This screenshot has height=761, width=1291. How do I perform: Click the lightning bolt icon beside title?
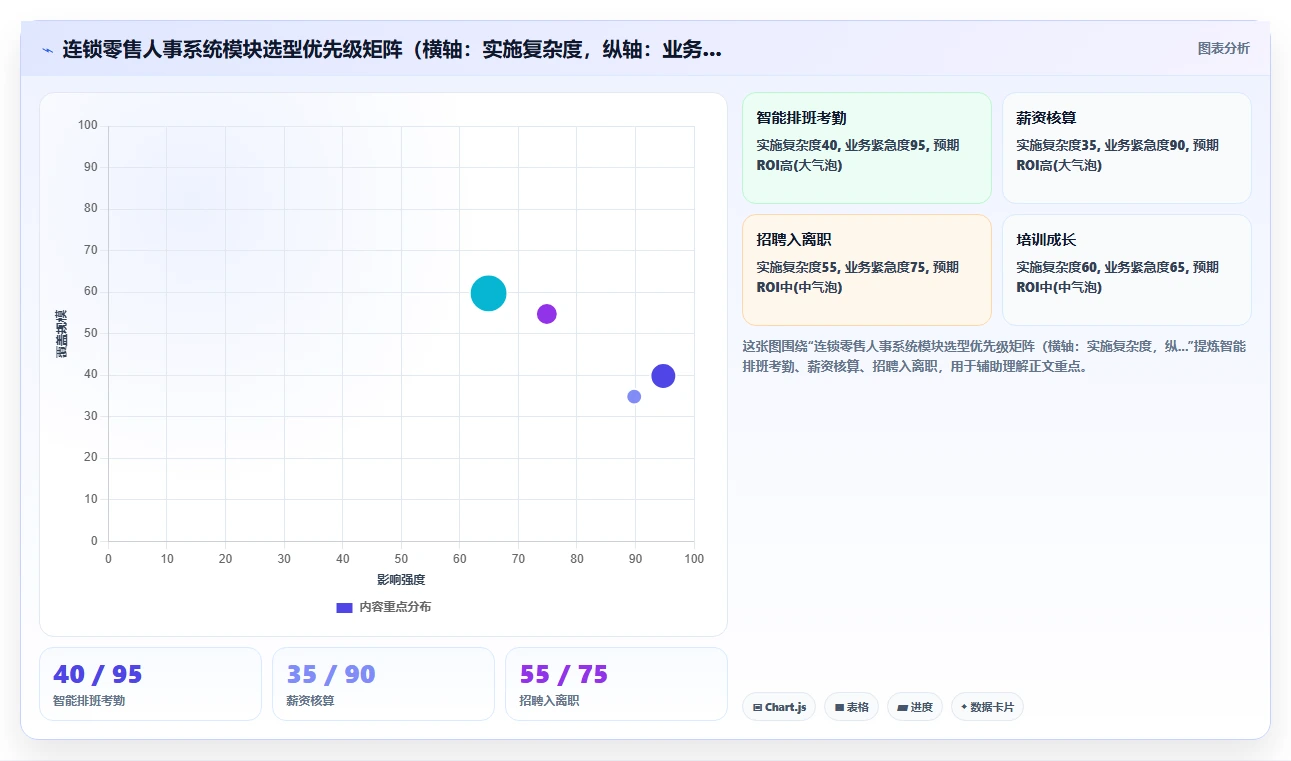(47, 49)
